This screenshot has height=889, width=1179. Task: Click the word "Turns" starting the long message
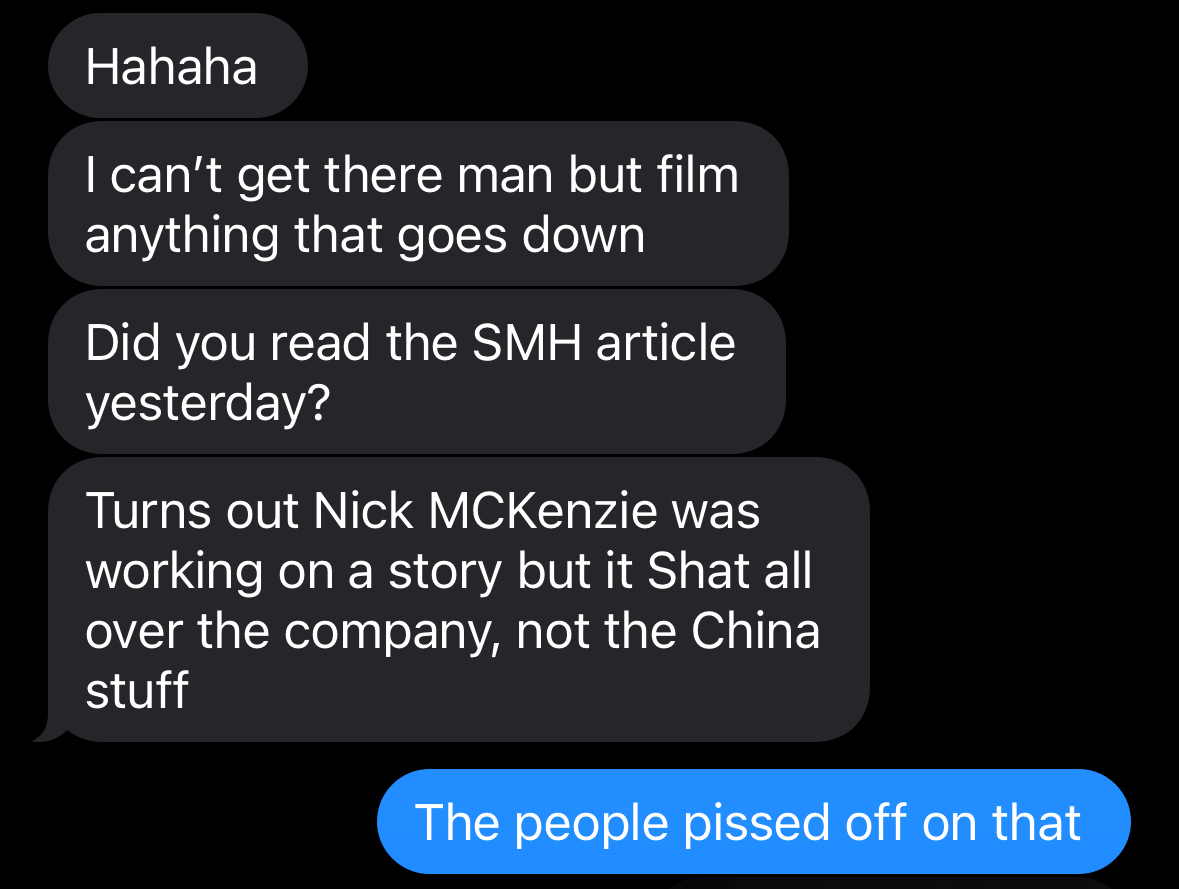click(x=149, y=511)
